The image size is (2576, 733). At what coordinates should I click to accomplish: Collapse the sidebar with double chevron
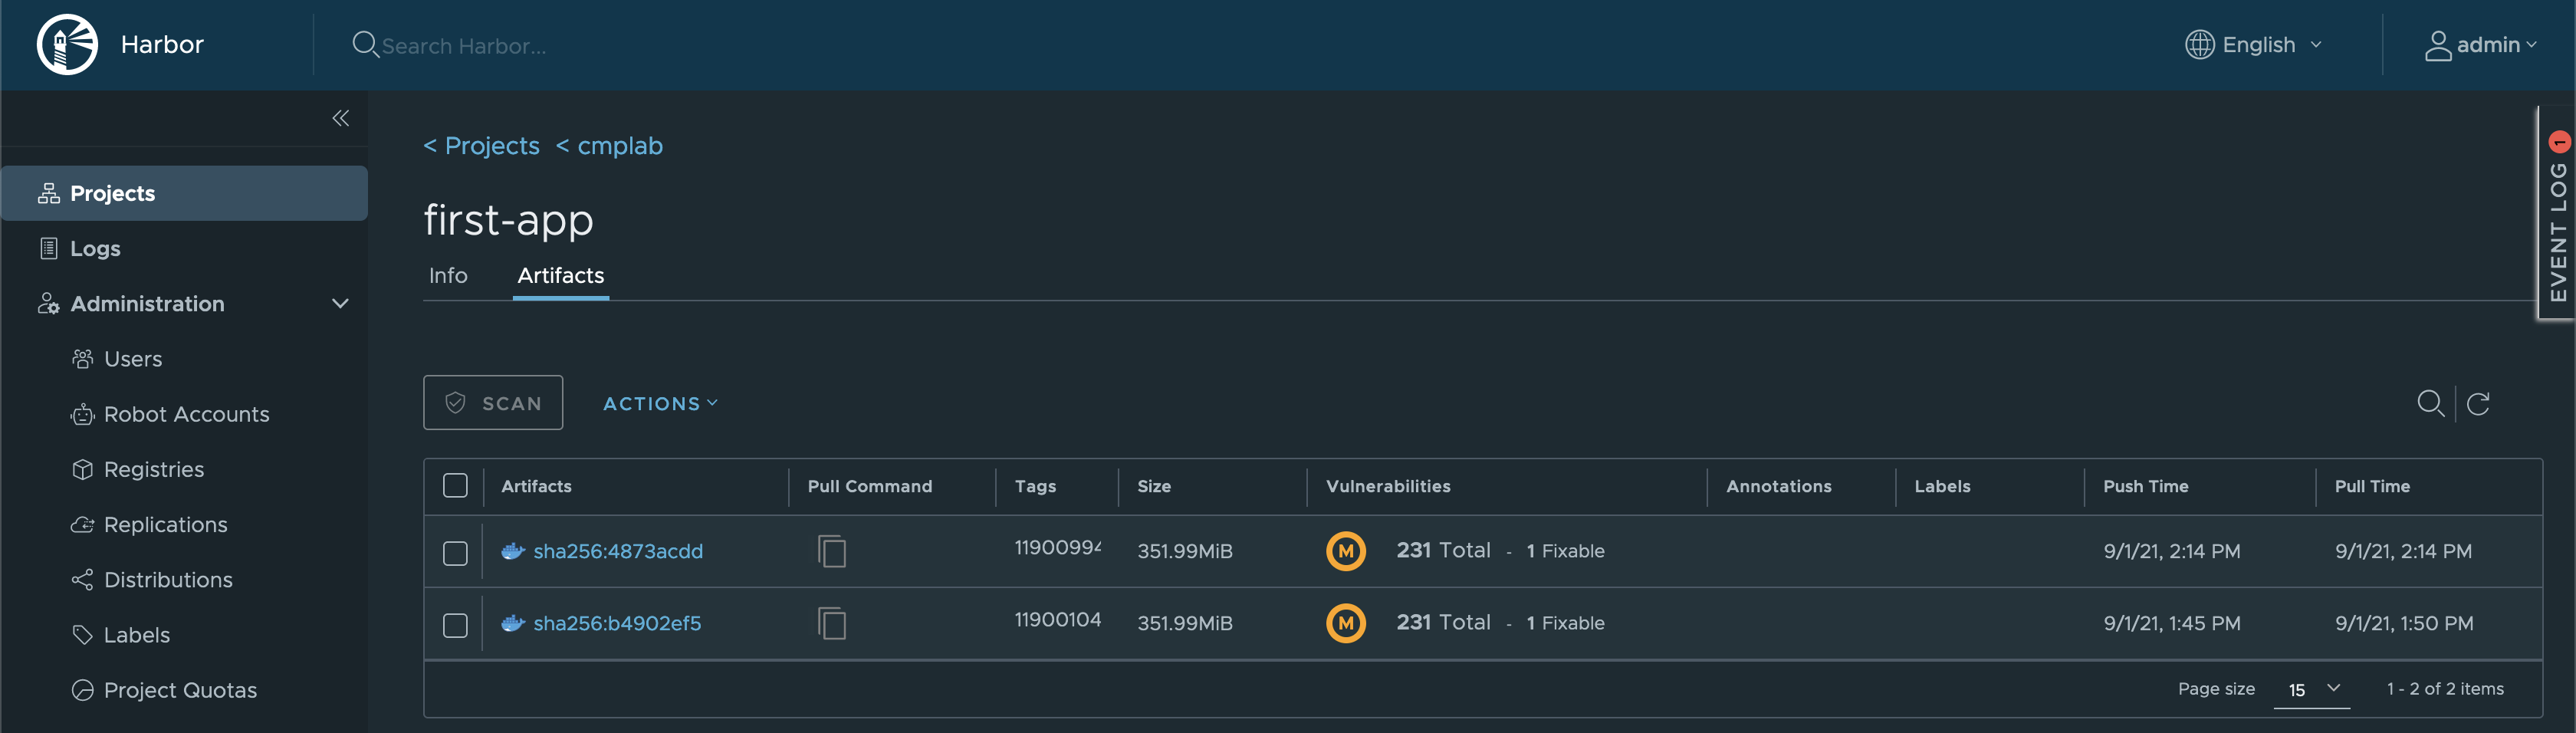[x=341, y=118]
